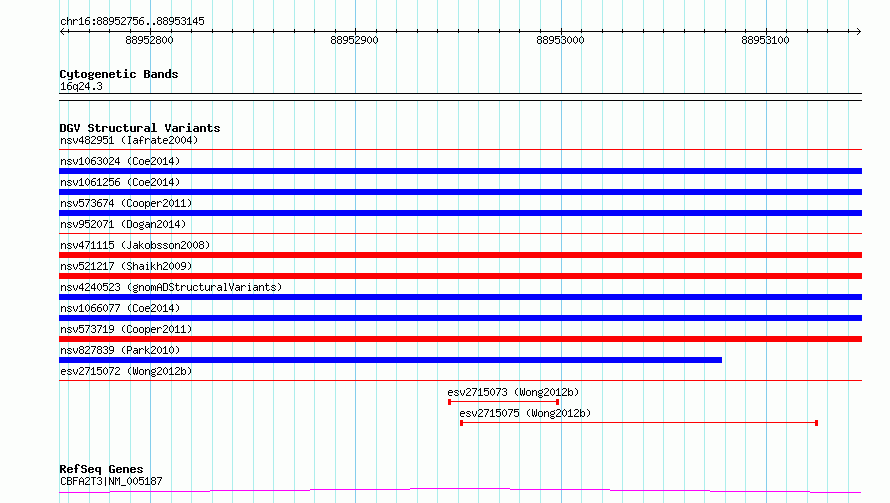The height and width of the screenshot is (503, 890).
Task: Click the left arrow of the coordinate ruler
Action: pyautogui.click(x=62, y=31)
